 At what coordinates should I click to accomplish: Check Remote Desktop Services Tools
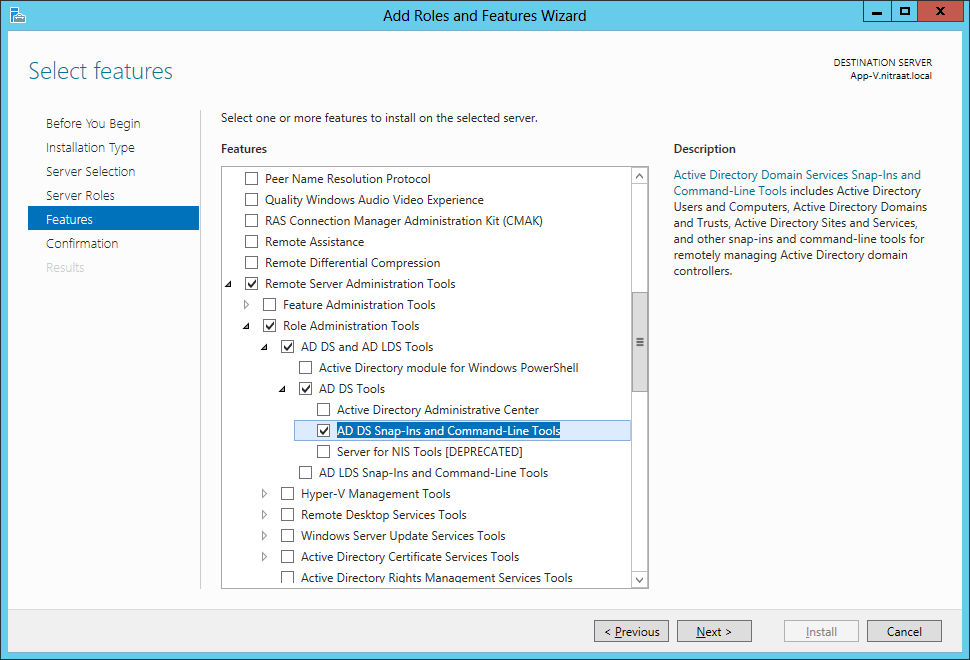tap(287, 515)
